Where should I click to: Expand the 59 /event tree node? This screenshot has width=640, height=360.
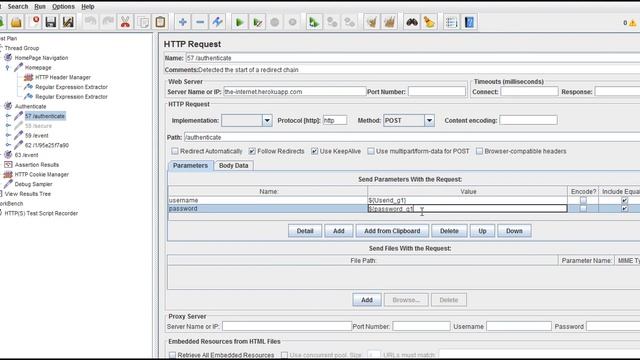[x=8, y=135]
